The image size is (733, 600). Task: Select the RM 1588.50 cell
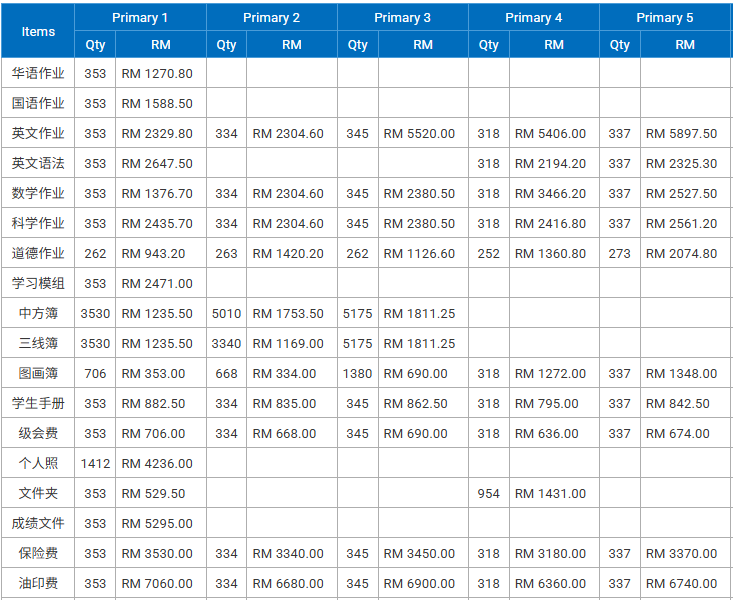pyautogui.click(x=161, y=103)
